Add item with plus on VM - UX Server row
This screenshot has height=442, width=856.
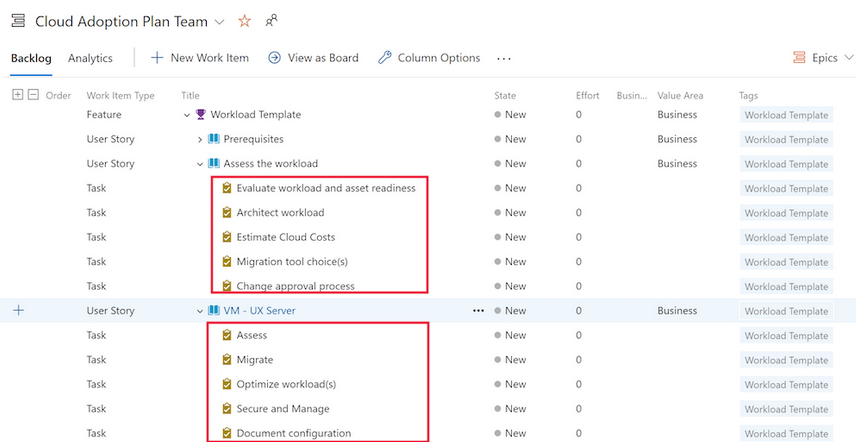click(19, 310)
